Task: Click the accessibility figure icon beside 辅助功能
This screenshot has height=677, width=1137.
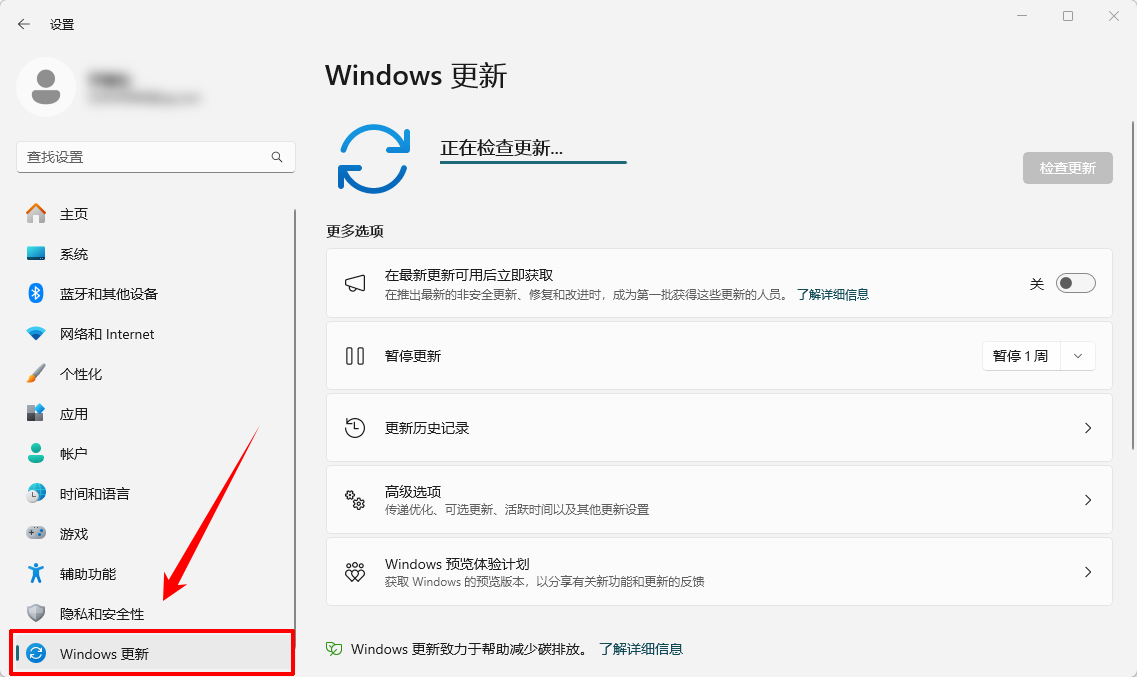Action: point(36,573)
